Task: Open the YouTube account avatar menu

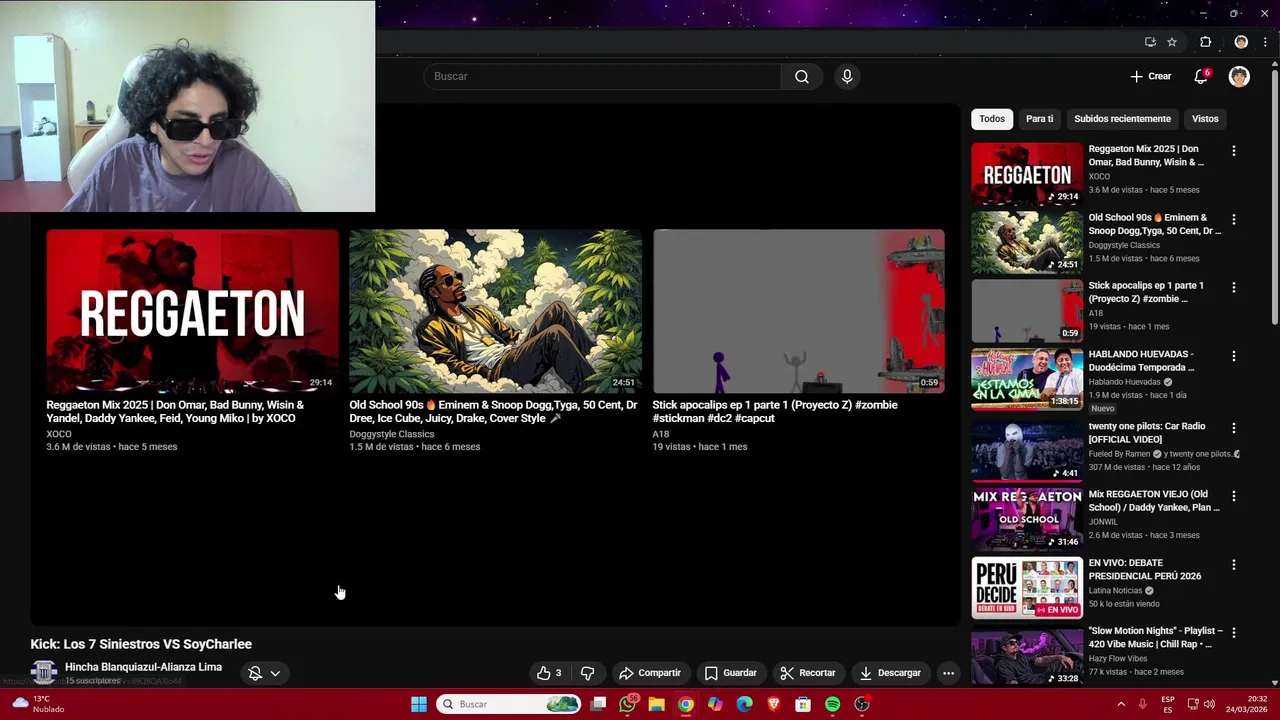Action: point(1239,76)
